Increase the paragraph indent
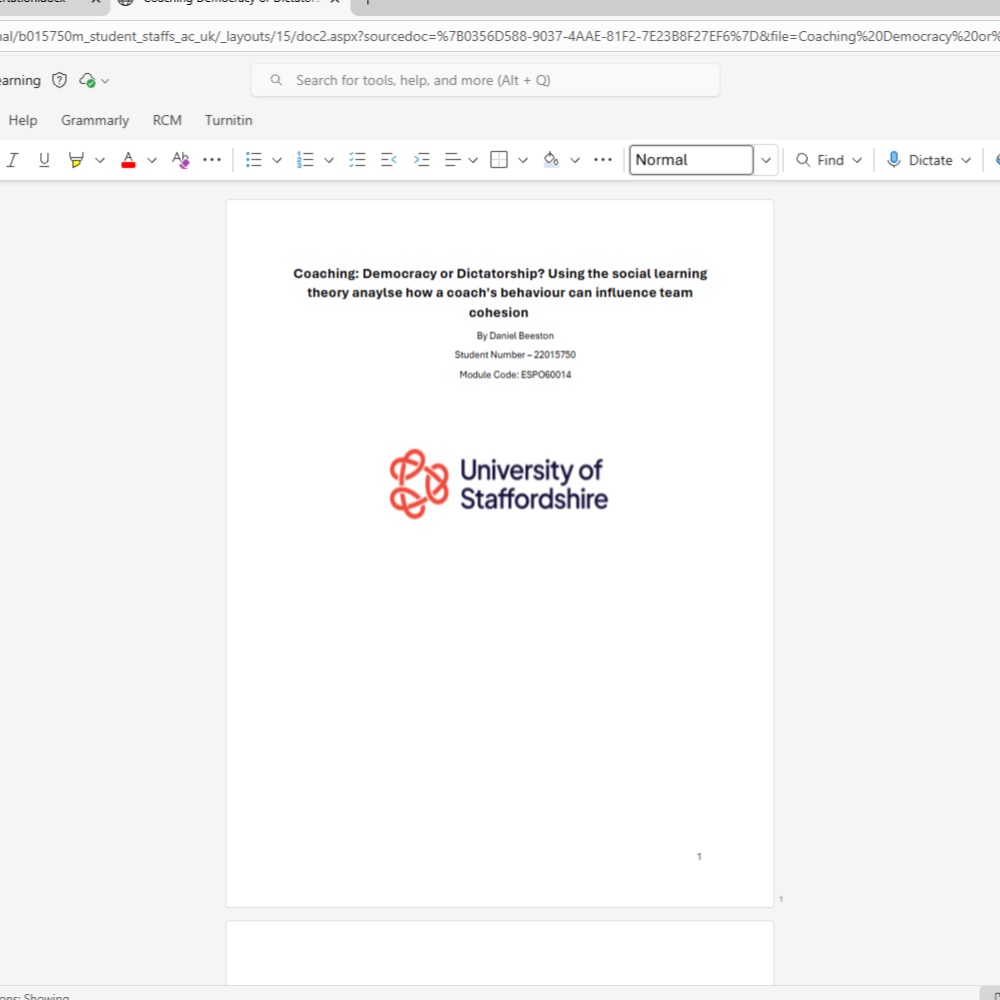Screen dimensions: 1000x1000 click(x=422, y=160)
